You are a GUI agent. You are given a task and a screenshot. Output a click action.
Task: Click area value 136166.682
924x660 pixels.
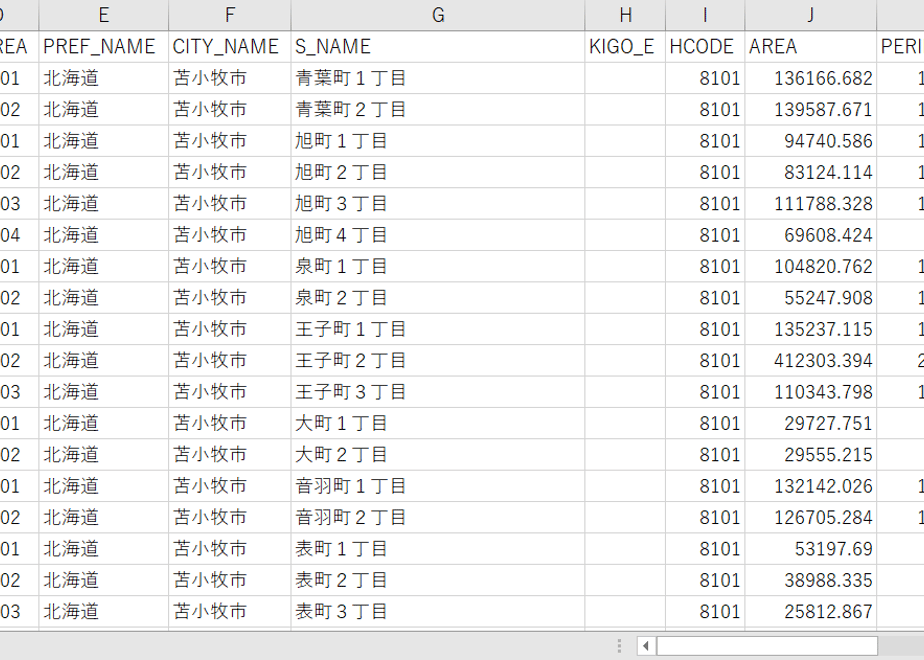point(811,78)
